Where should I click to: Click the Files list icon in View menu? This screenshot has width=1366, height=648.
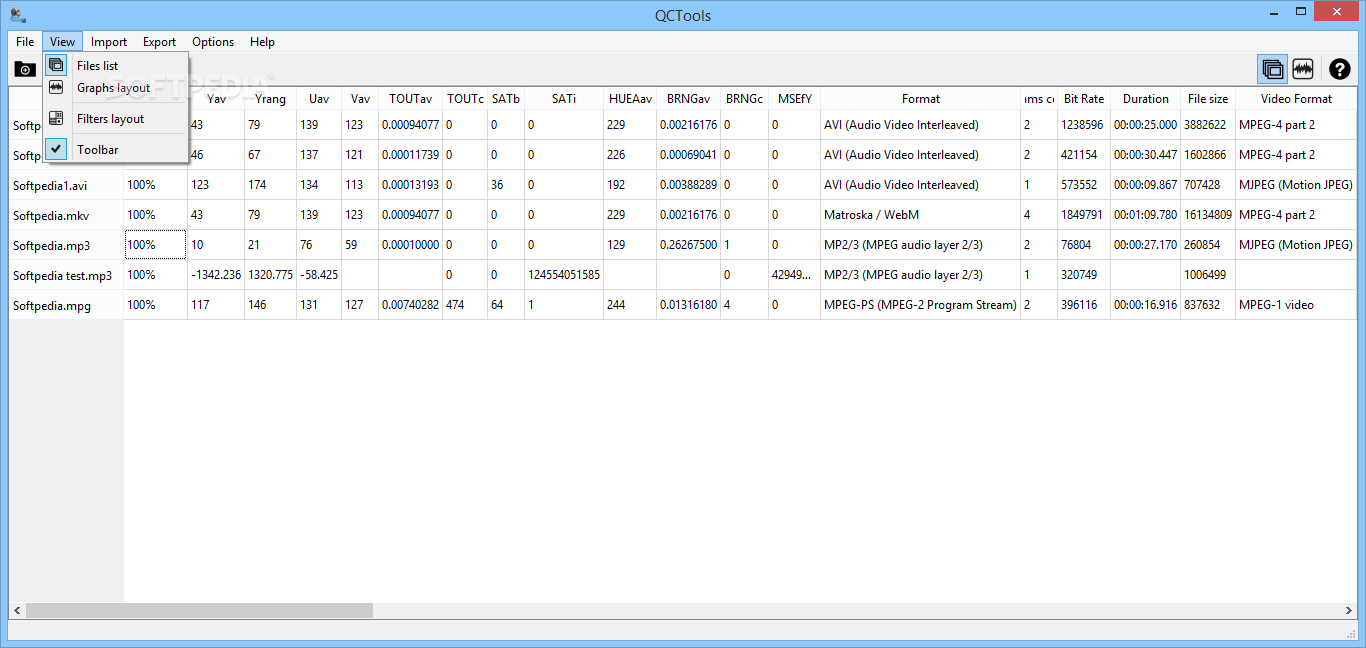(56, 66)
